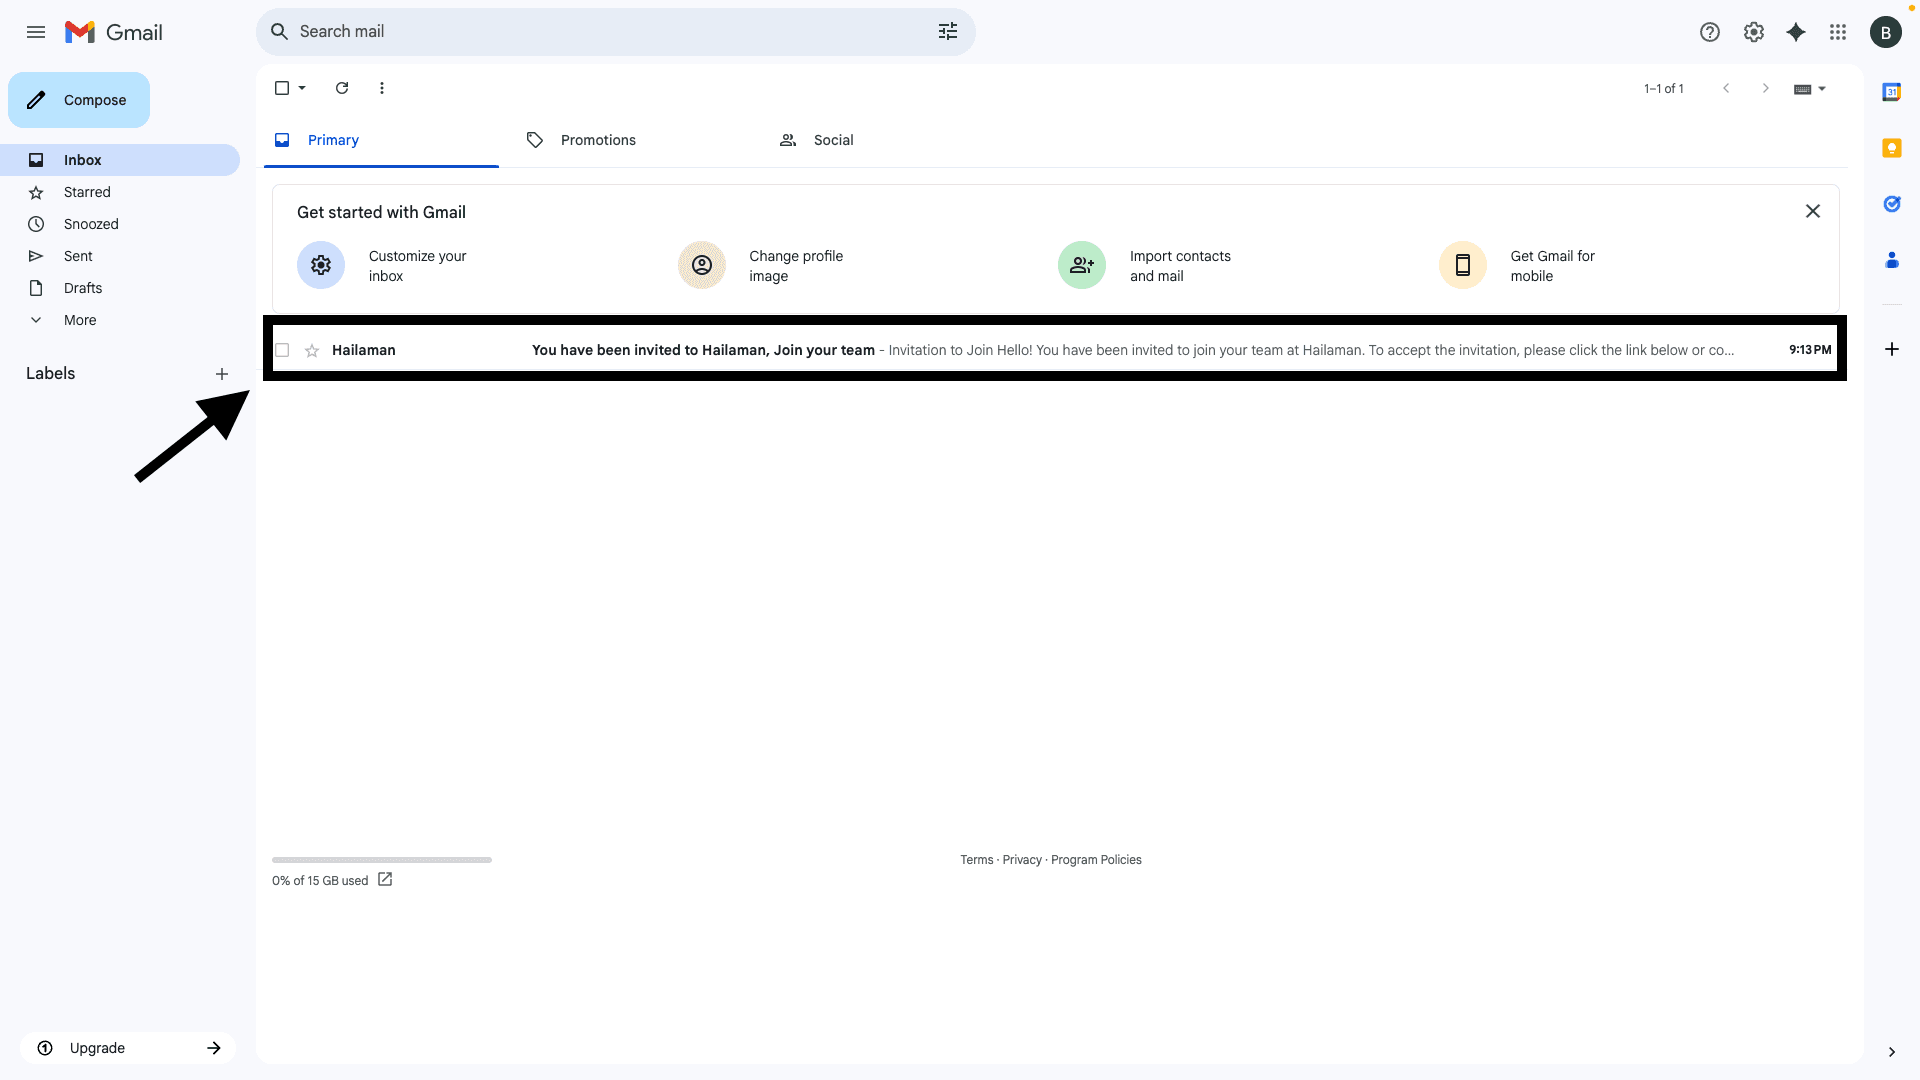Open the select dropdown arrow beside the checkbox
1920x1080 pixels.
click(302, 88)
